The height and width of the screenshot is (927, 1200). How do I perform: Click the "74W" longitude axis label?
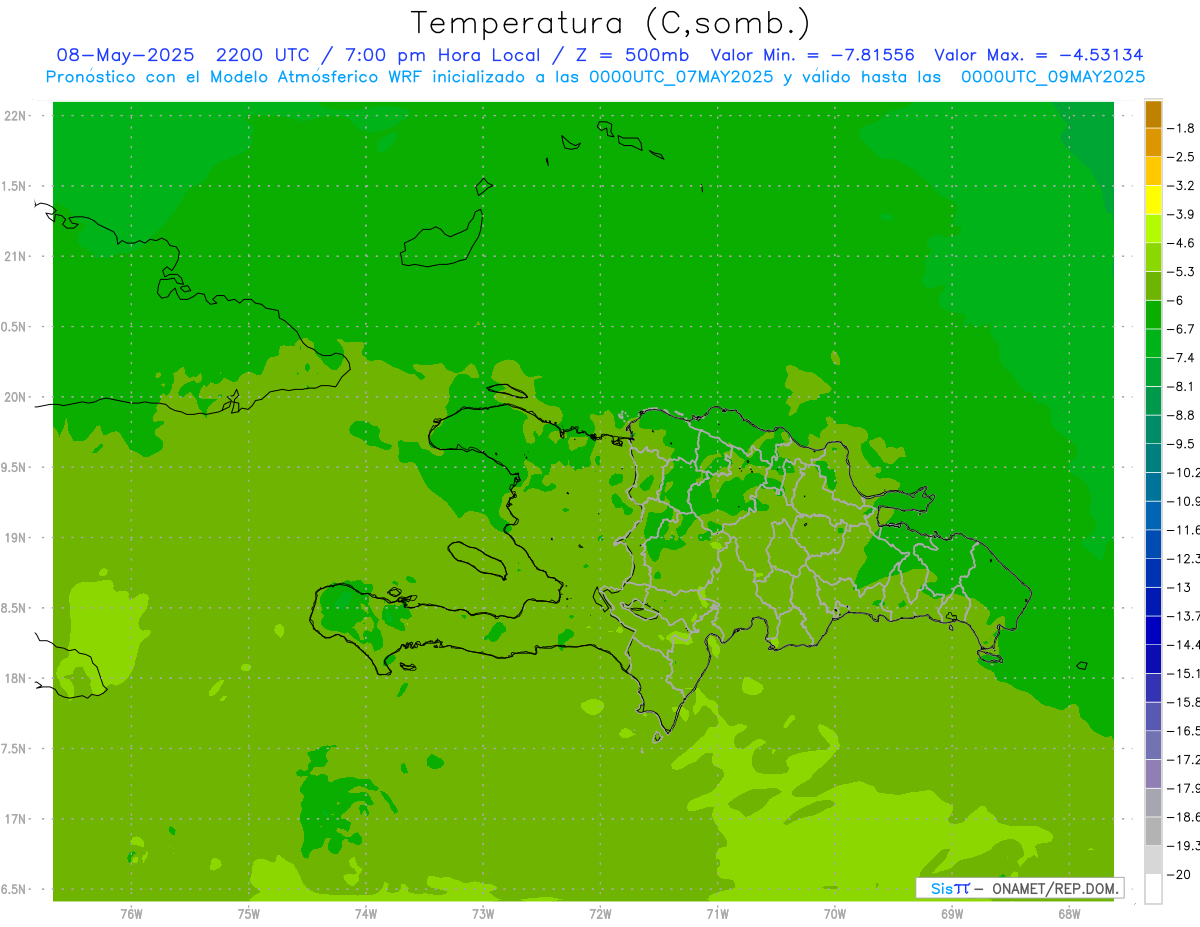[x=366, y=913]
